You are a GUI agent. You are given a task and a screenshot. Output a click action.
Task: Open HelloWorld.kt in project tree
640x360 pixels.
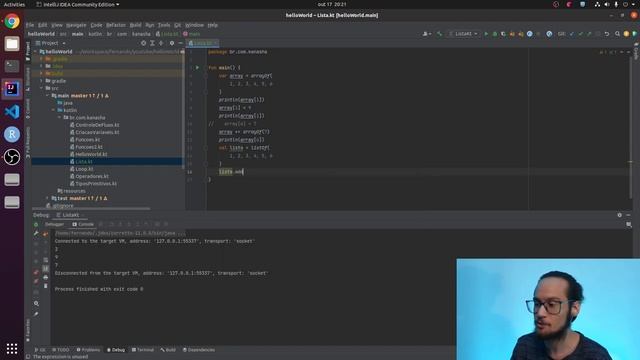tap(91, 154)
